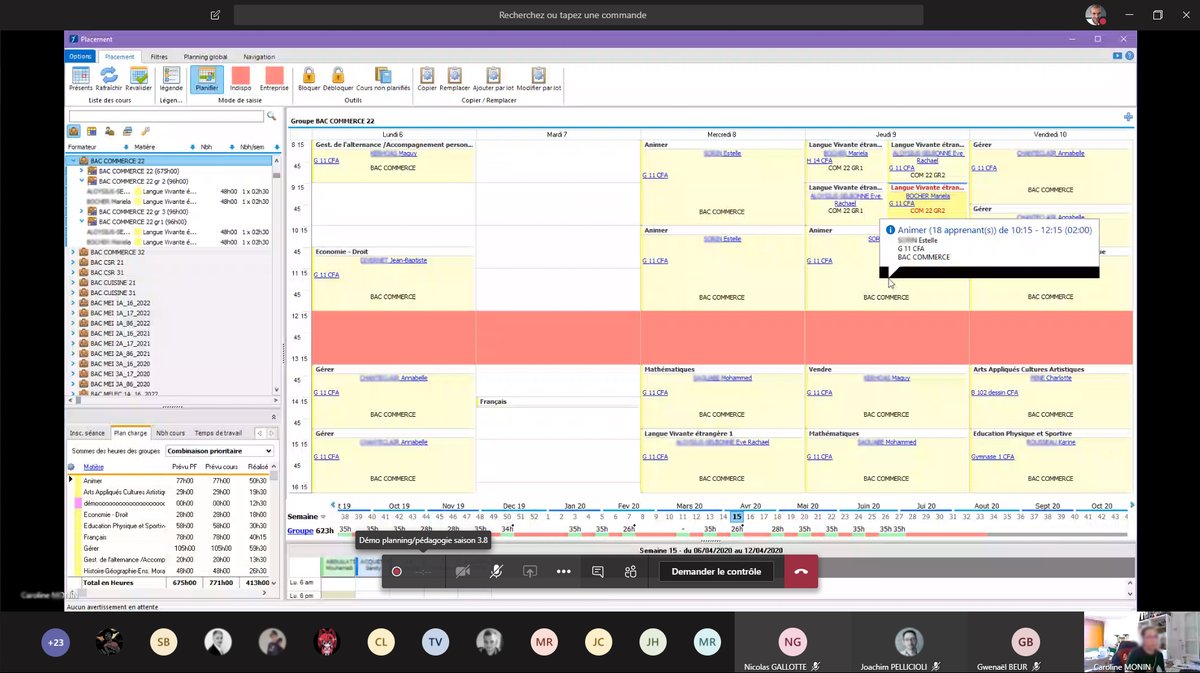Screen dimensions: 1200x673
Task: Click the Groupe link in timeline
Action: (300, 530)
